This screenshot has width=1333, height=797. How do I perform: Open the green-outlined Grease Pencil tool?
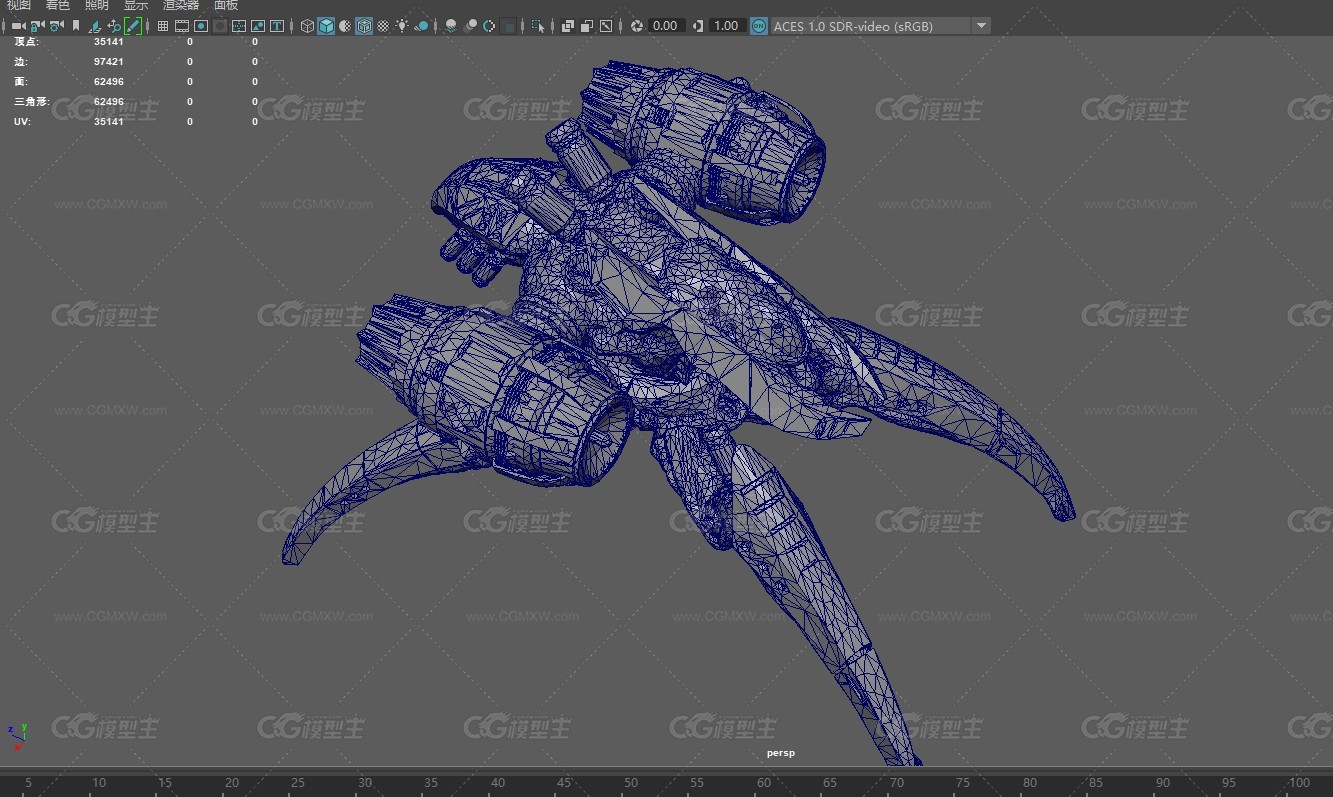[x=133, y=26]
